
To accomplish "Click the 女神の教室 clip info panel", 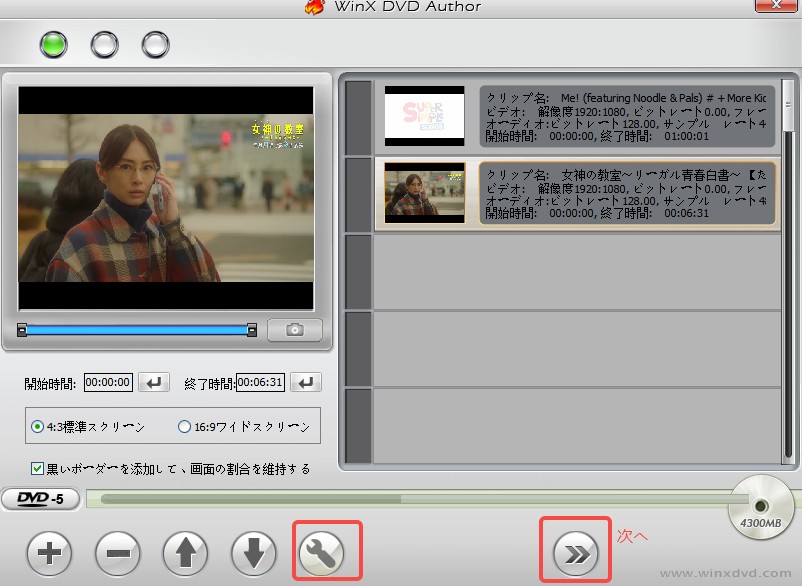I will click(x=627, y=193).
